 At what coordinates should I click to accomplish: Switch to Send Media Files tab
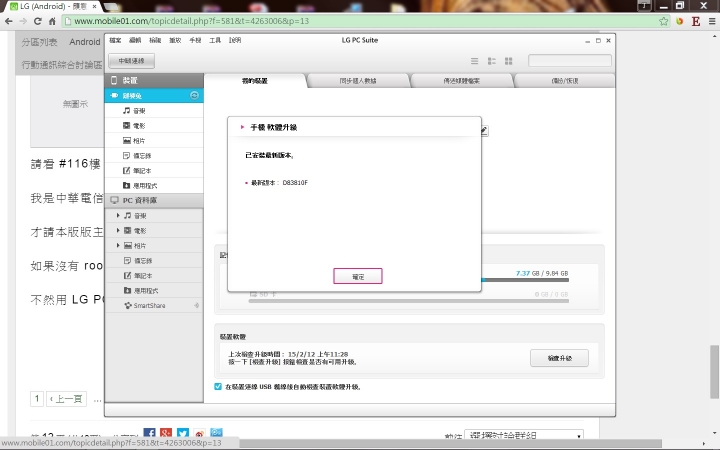click(x=461, y=81)
